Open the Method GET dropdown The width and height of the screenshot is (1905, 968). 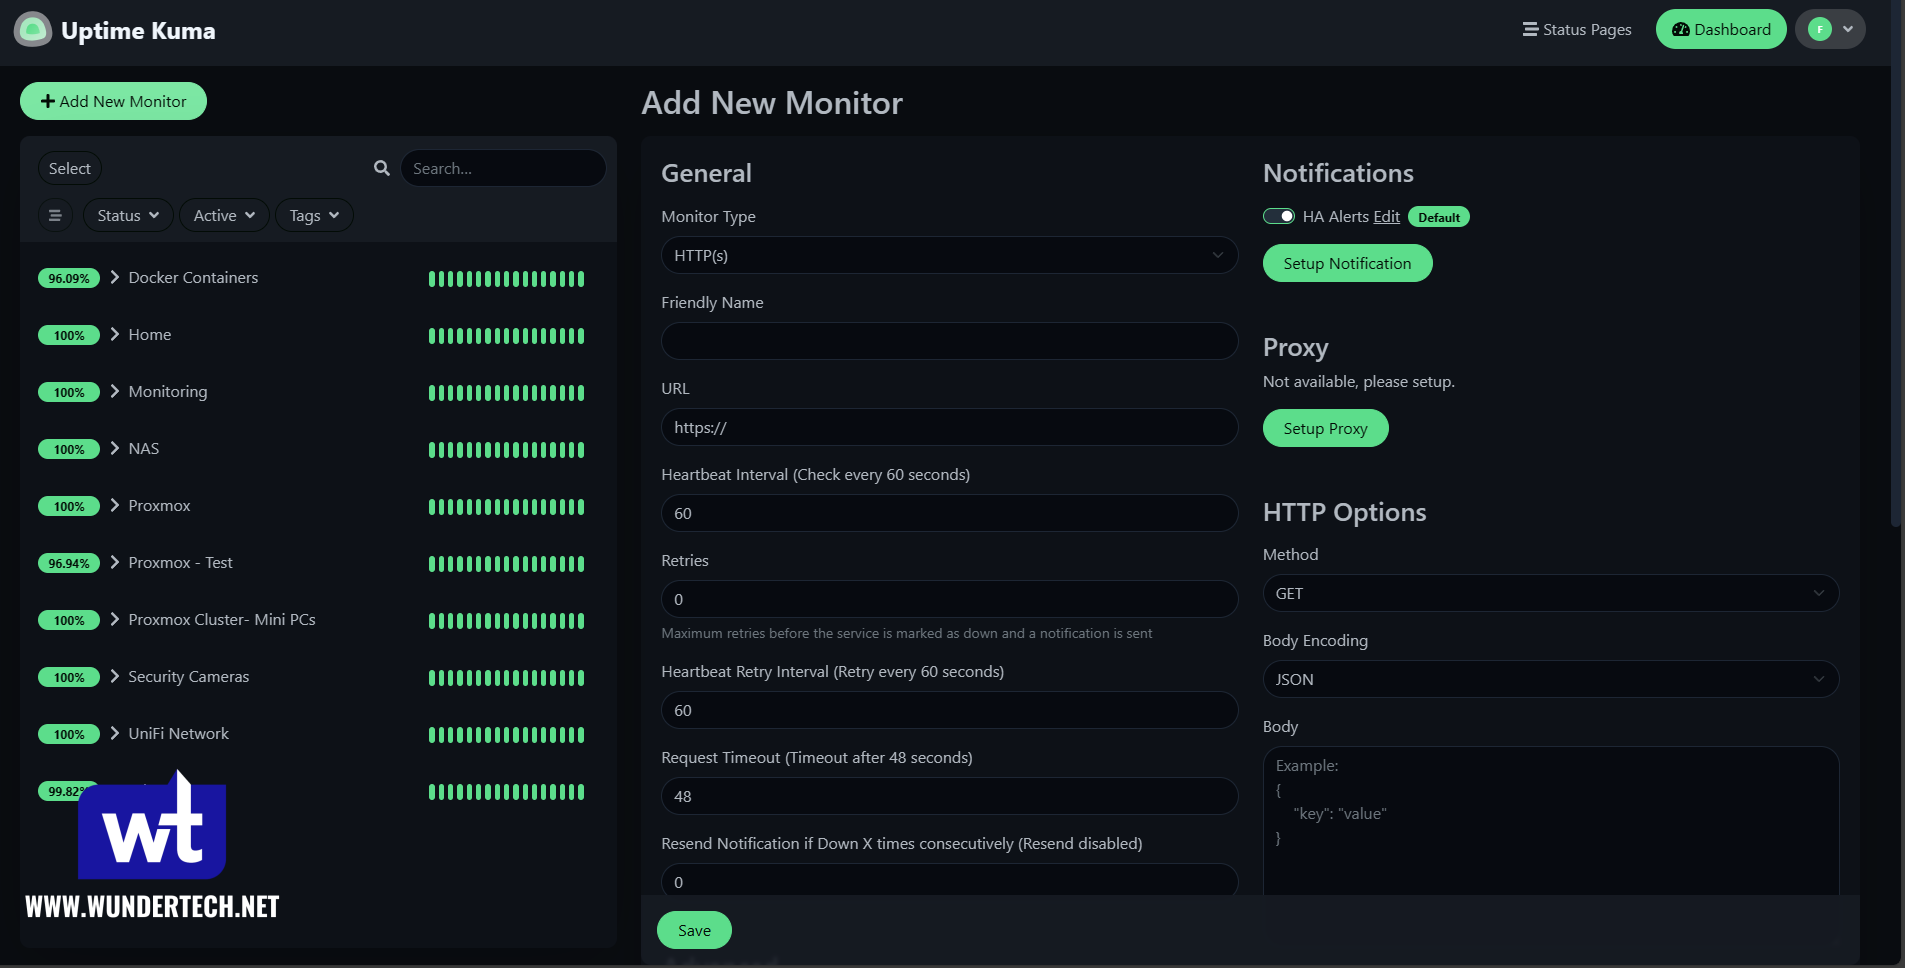(x=1550, y=593)
